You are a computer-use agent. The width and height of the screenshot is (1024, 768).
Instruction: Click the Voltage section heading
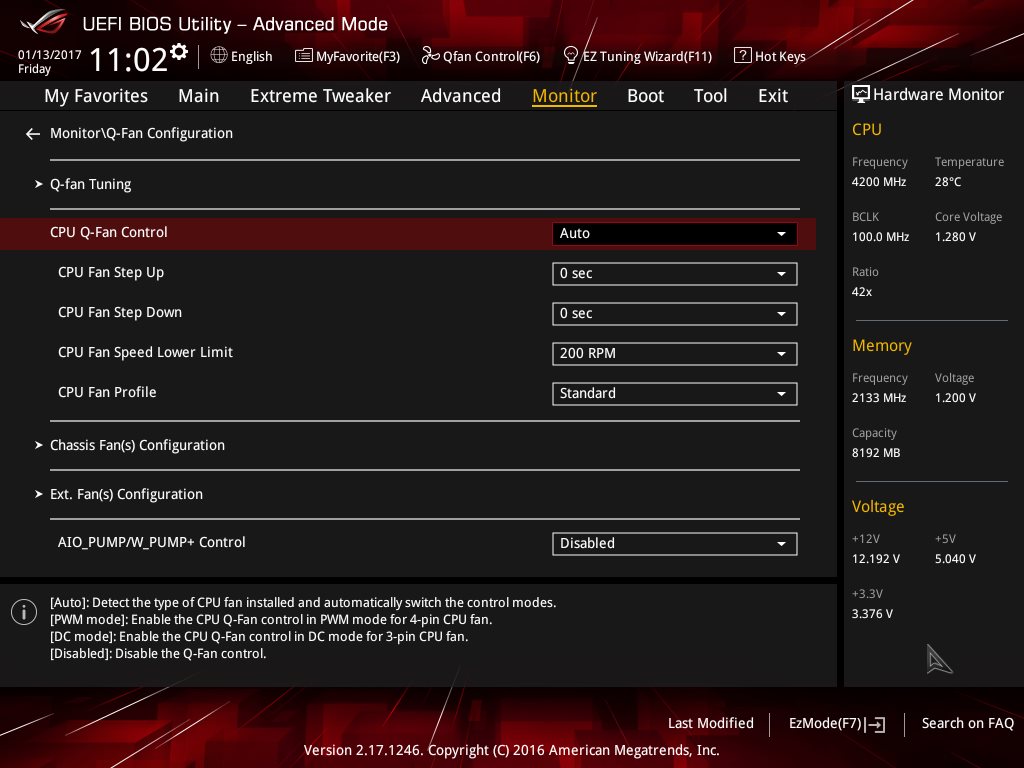coord(878,507)
